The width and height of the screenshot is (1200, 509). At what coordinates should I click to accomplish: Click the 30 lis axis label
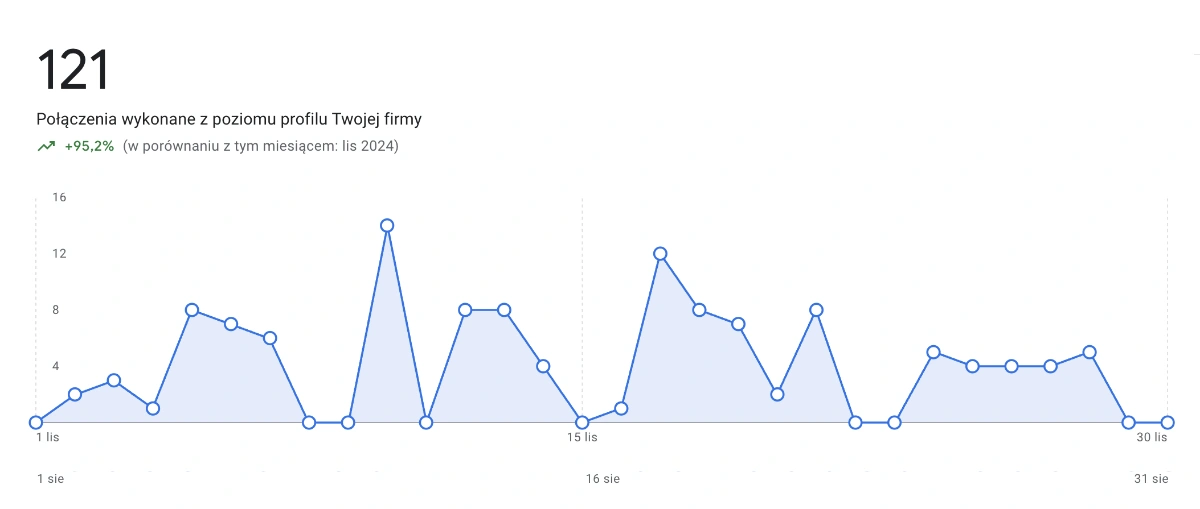pyautogui.click(x=1152, y=437)
